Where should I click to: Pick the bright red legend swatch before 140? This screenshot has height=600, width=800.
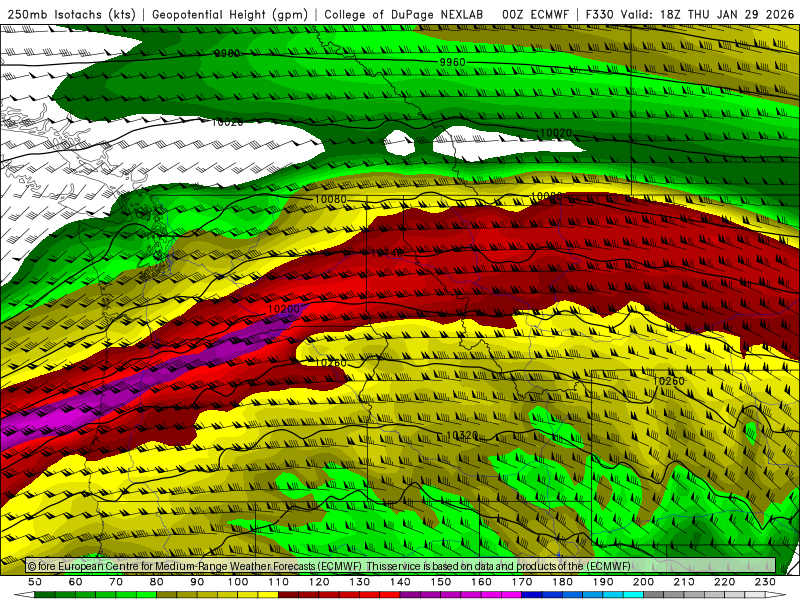point(390,595)
